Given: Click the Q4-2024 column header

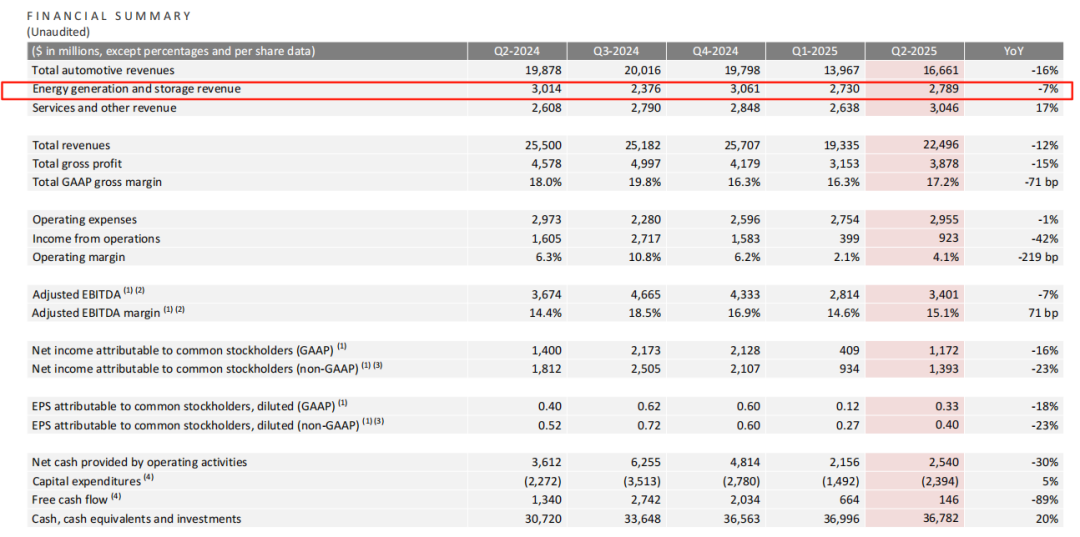Looking at the screenshot, I should (x=716, y=51).
